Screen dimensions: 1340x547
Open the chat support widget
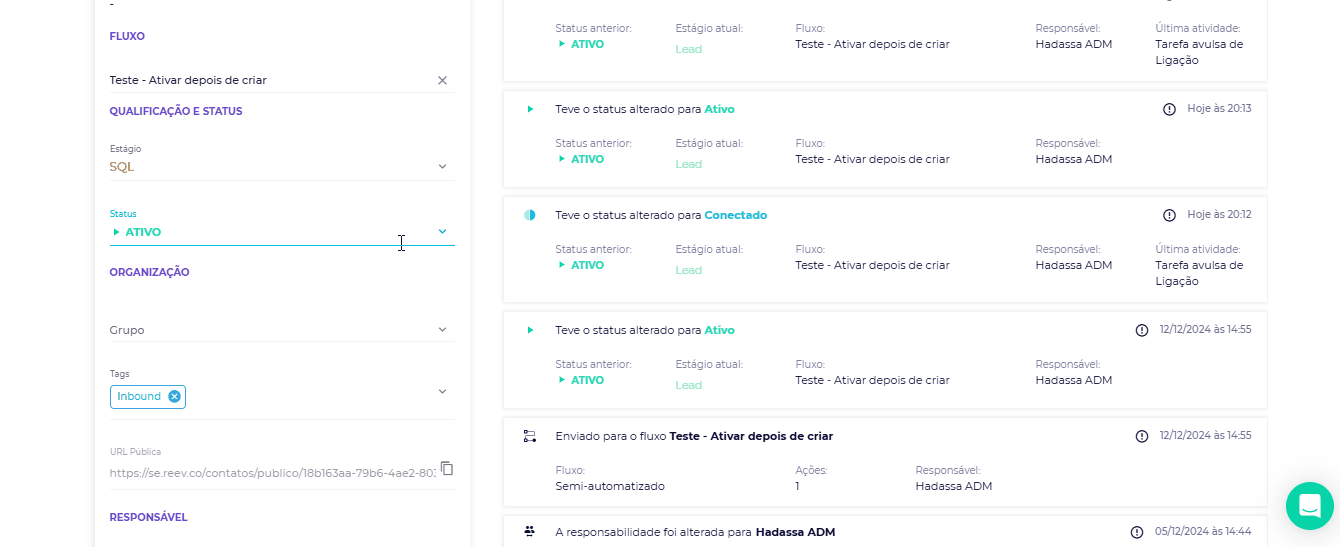[1310, 506]
